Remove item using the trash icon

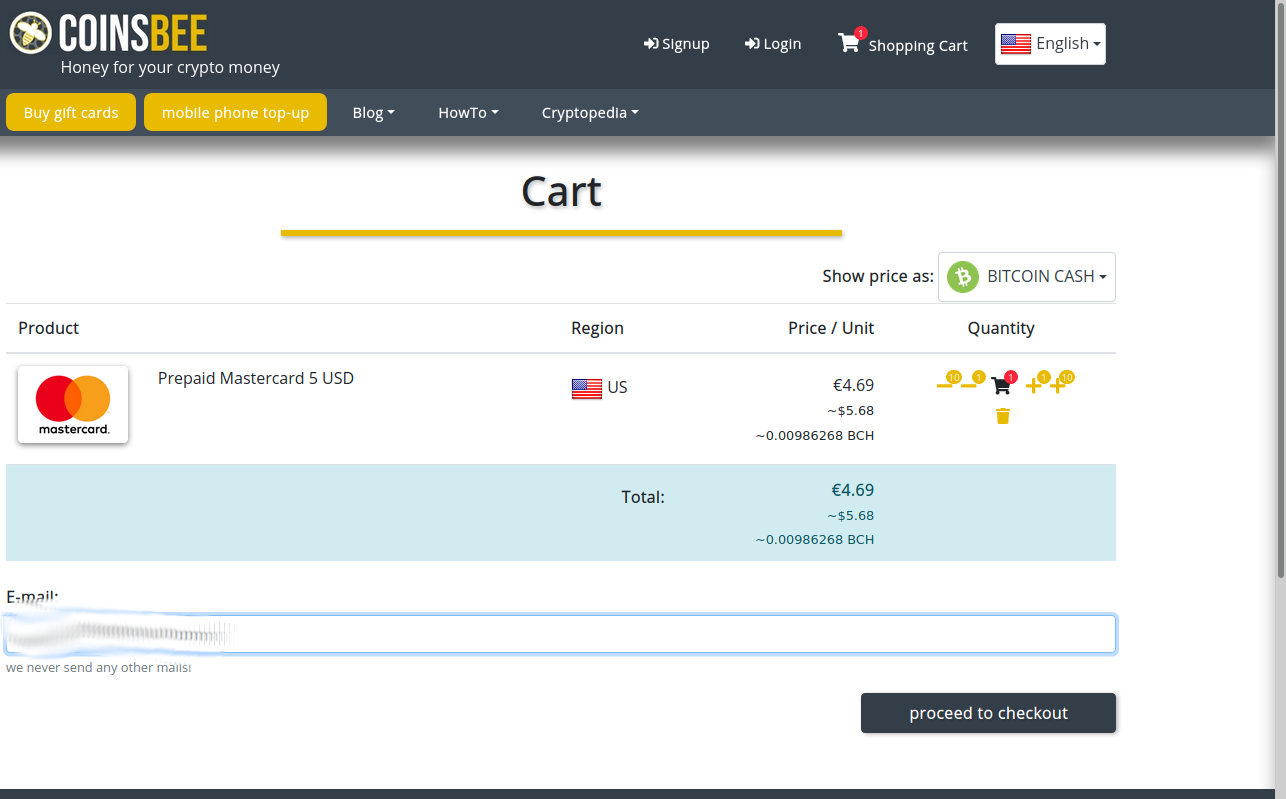pos(1003,416)
